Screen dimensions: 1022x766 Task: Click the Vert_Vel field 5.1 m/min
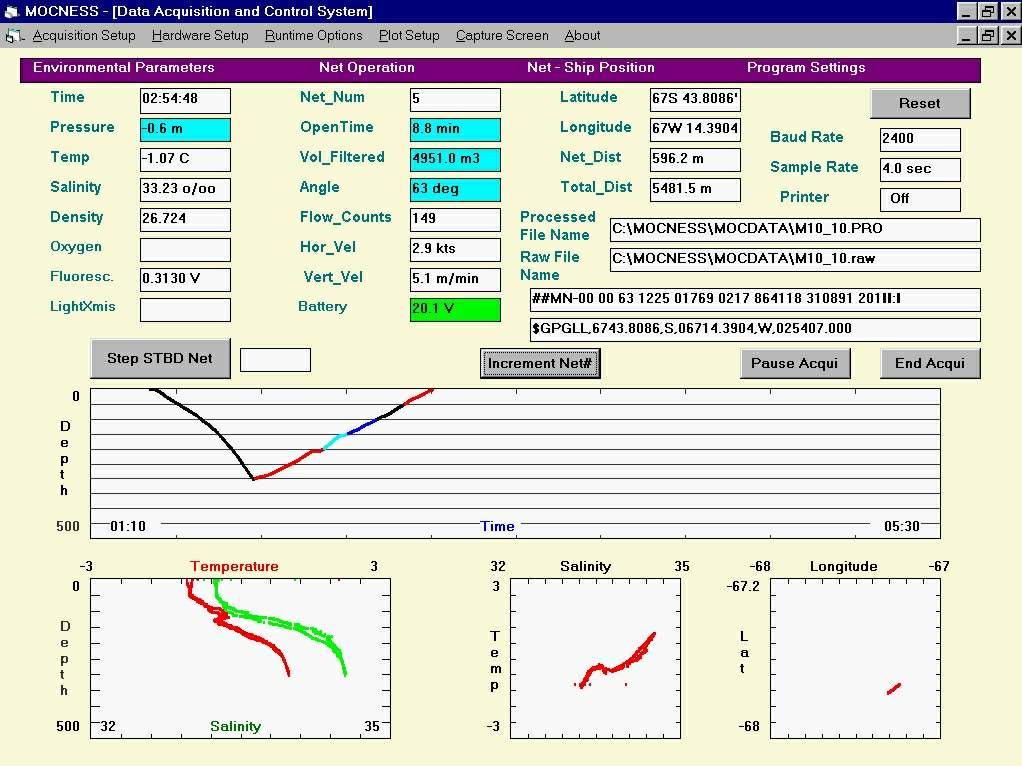[x=456, y=280]
